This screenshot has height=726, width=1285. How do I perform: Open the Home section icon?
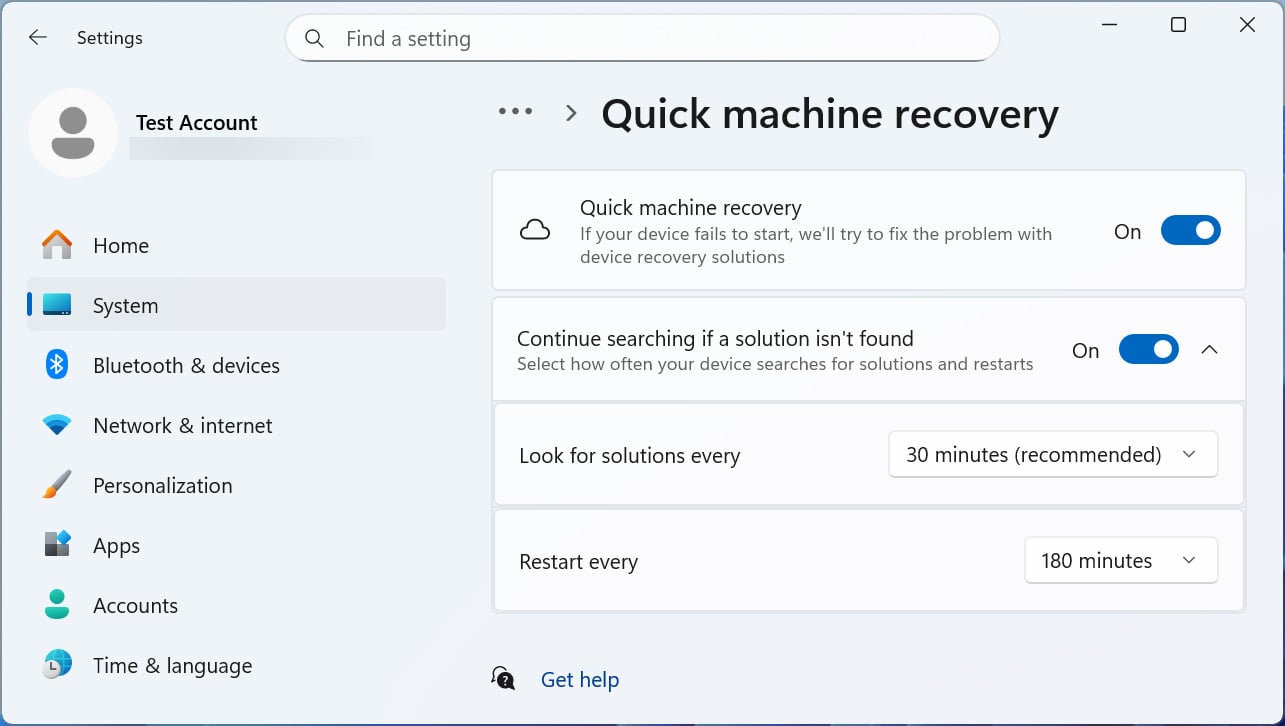click(x=57, y=245)
